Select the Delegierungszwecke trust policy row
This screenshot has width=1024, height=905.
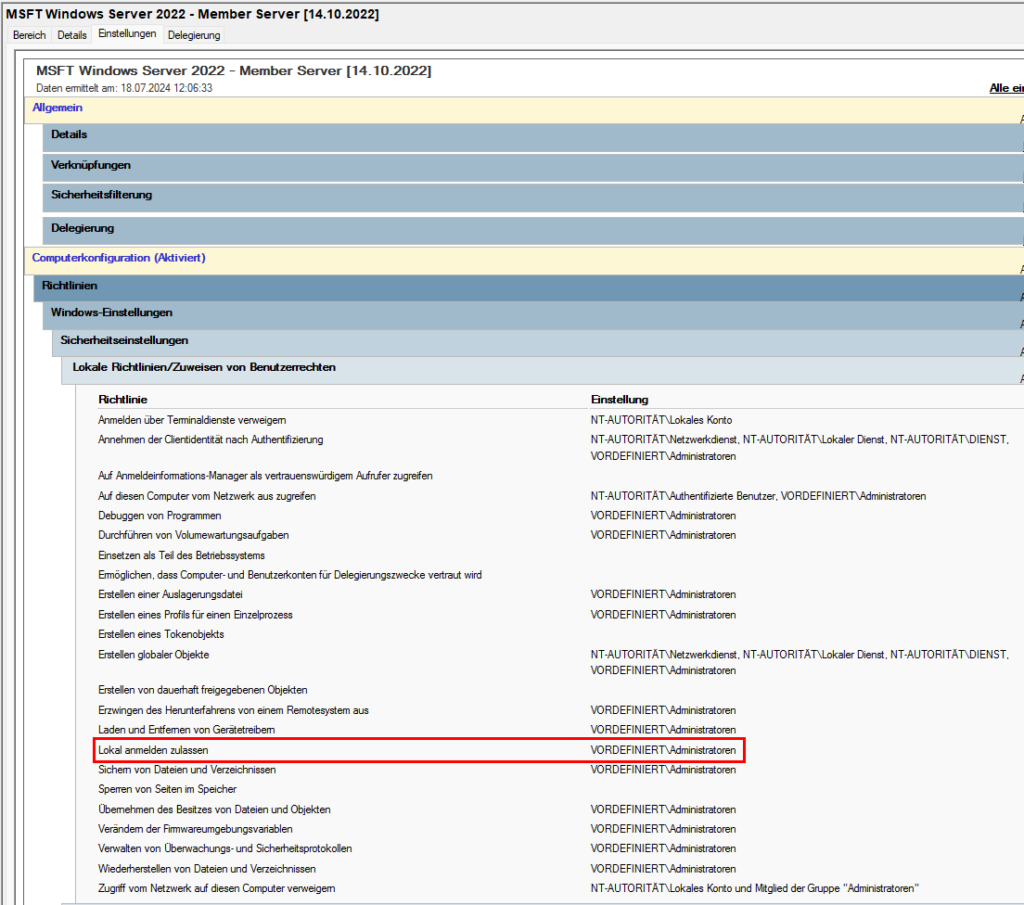tap(290, 575)
